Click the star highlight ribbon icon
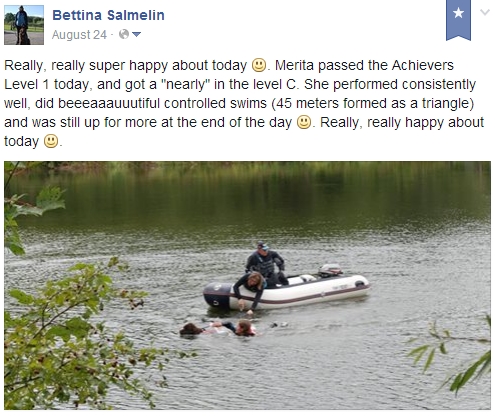 458,20
